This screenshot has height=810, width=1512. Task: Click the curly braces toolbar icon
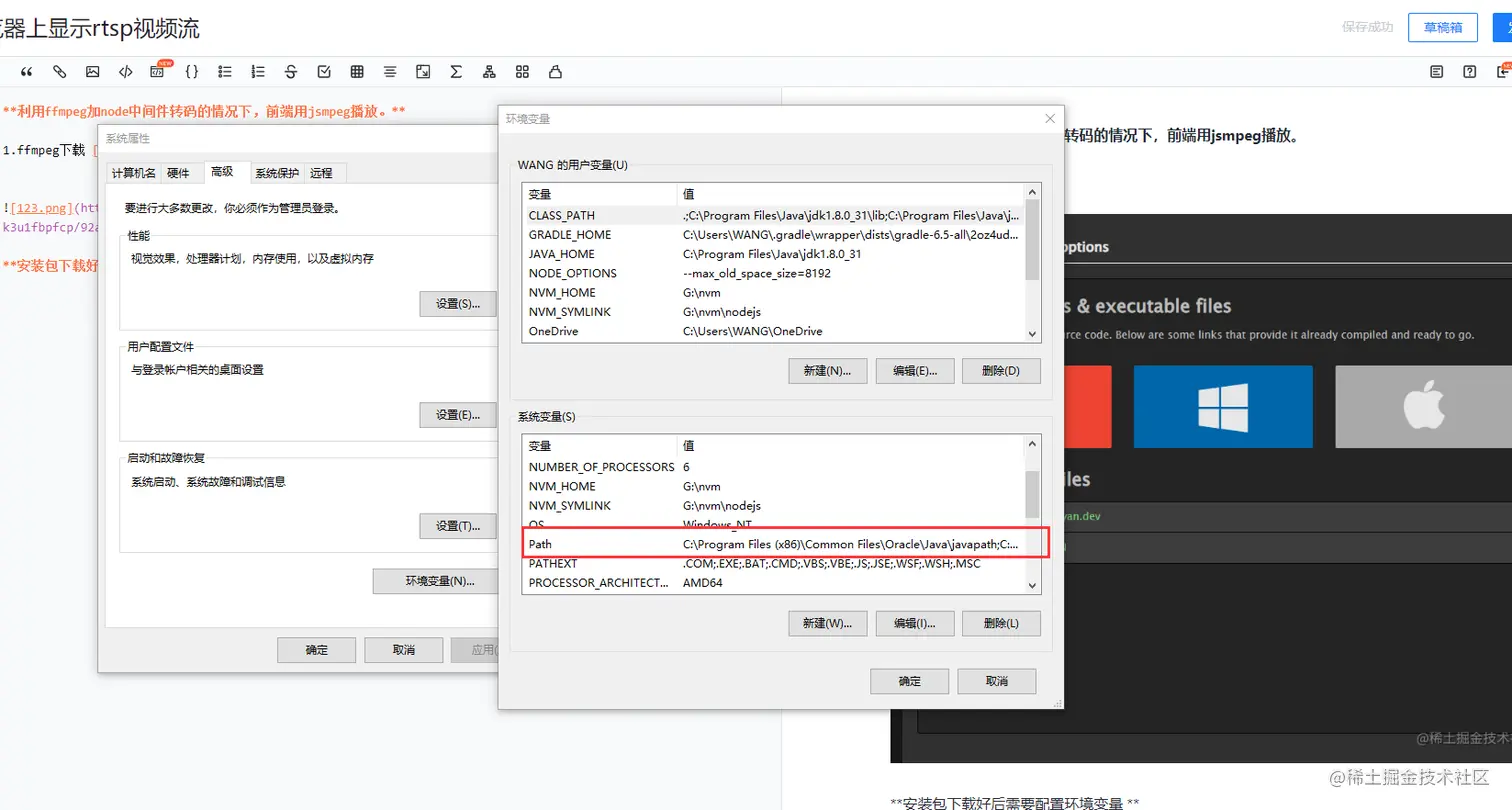(x=192, y=72)
